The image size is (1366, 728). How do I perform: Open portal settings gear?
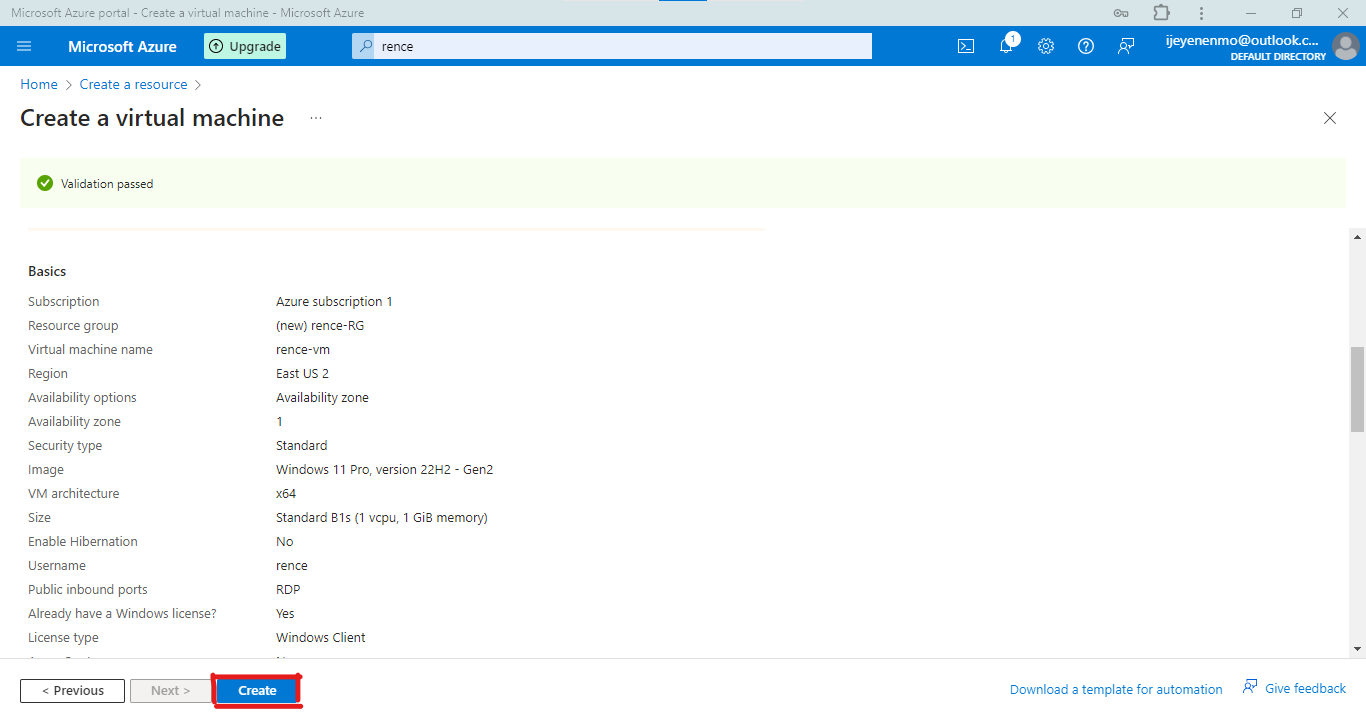[1046, 46]
